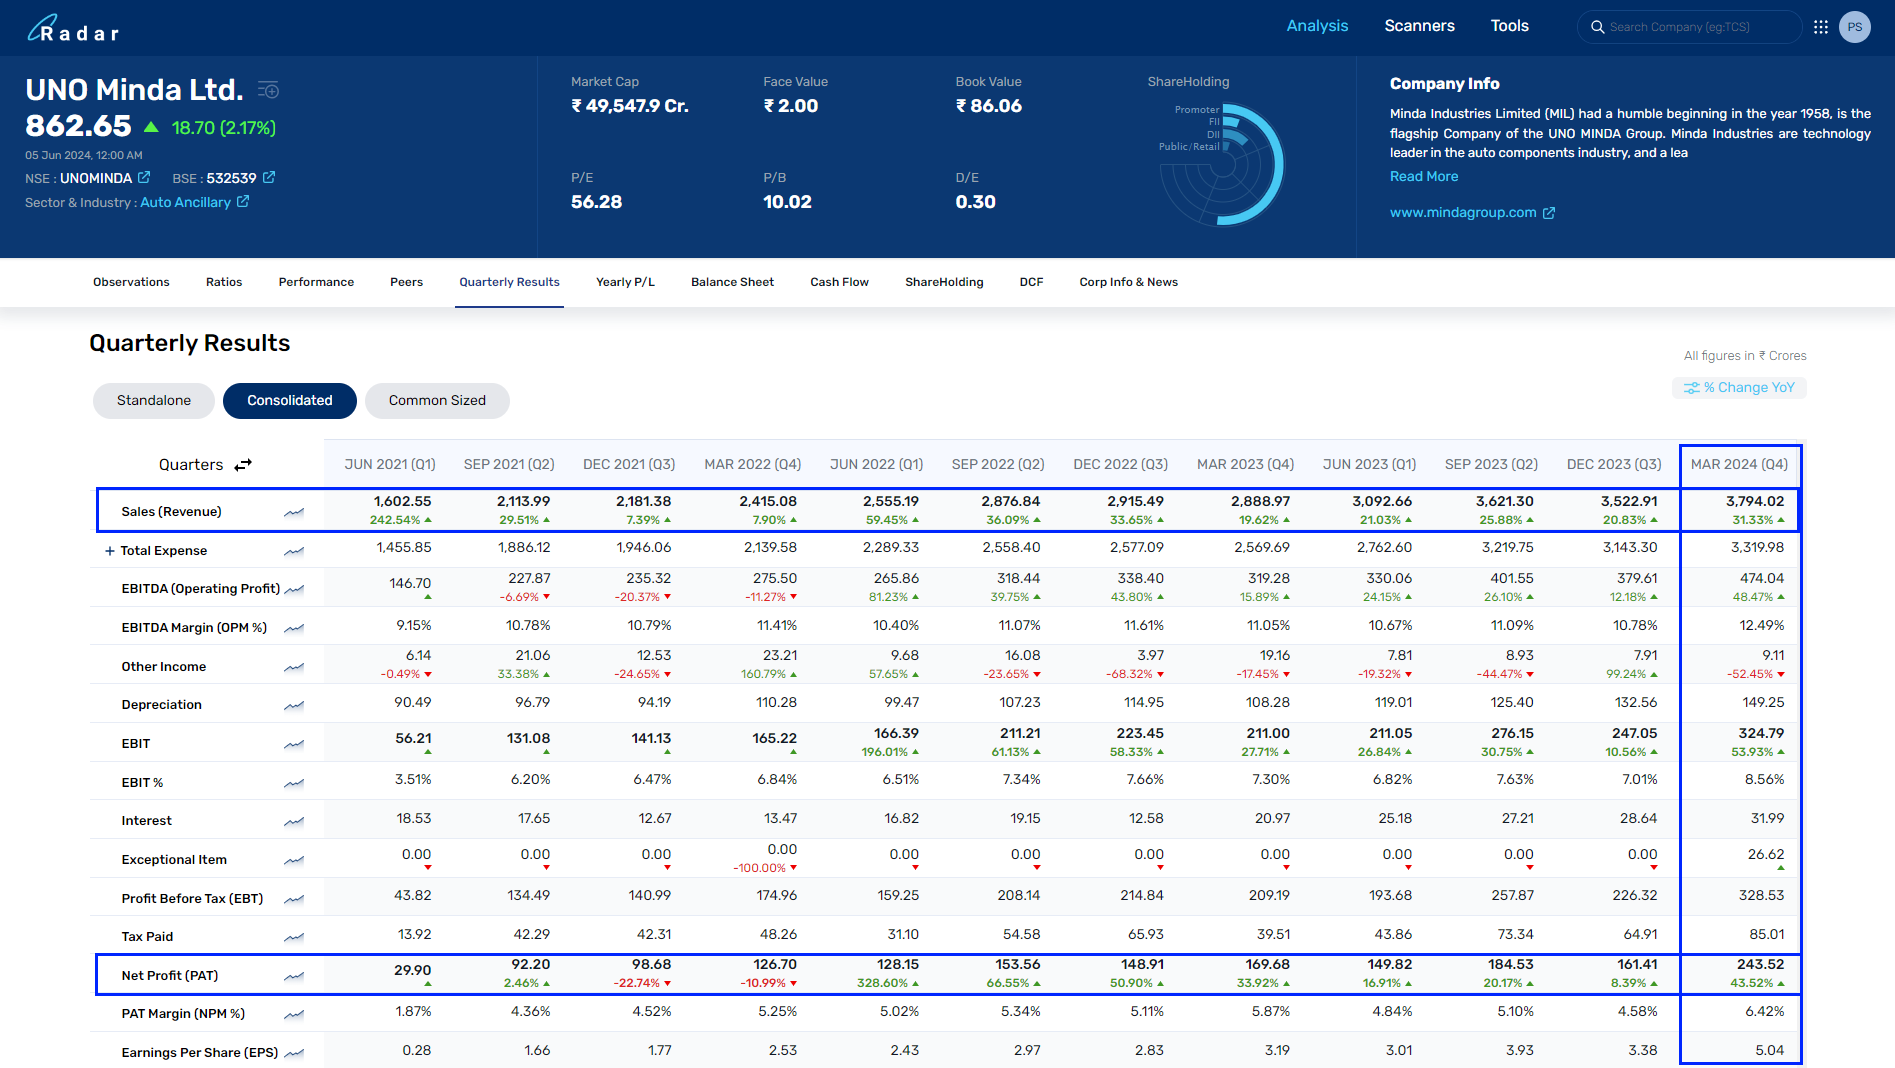Click stock price 862.65

coord(78,126)
